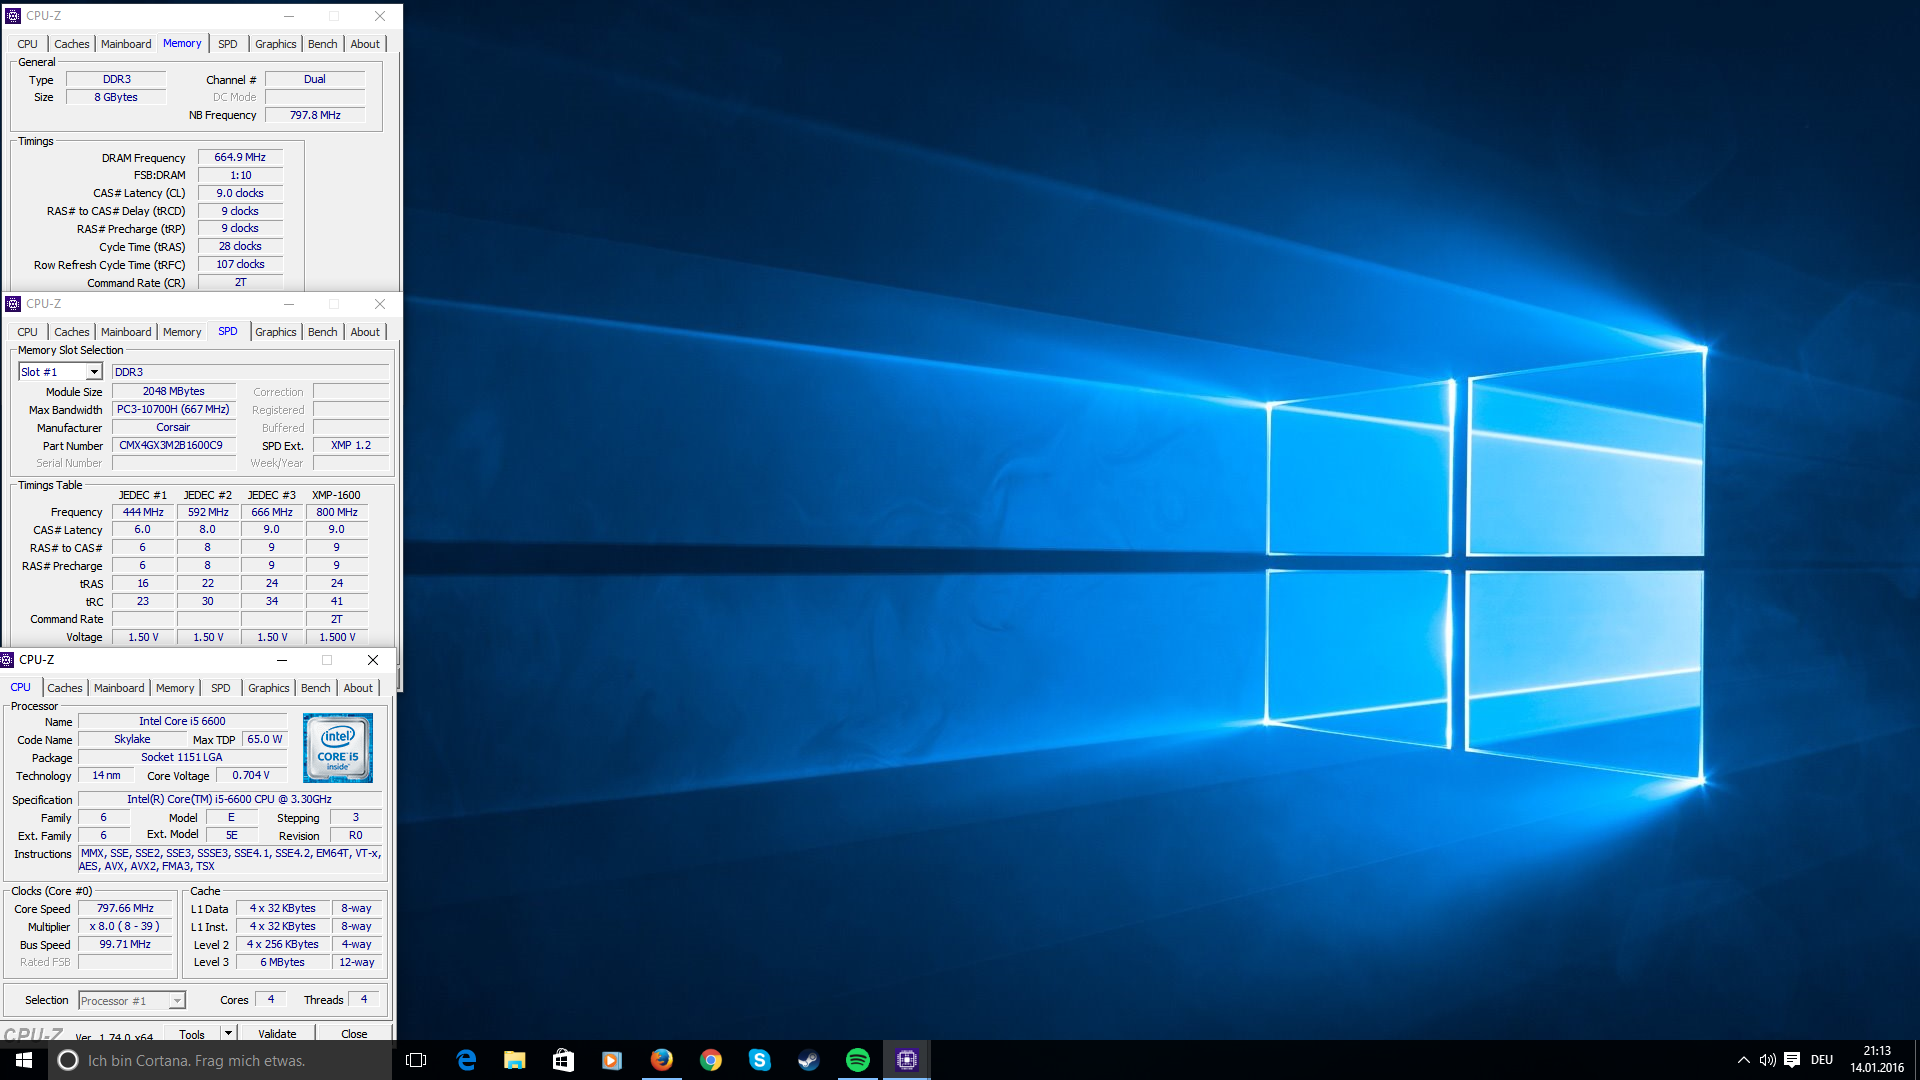This screenshot has height=1080, width=1920.
Task: Expand the Slot #1 memory slot dropdown
Action: [94, 372]
